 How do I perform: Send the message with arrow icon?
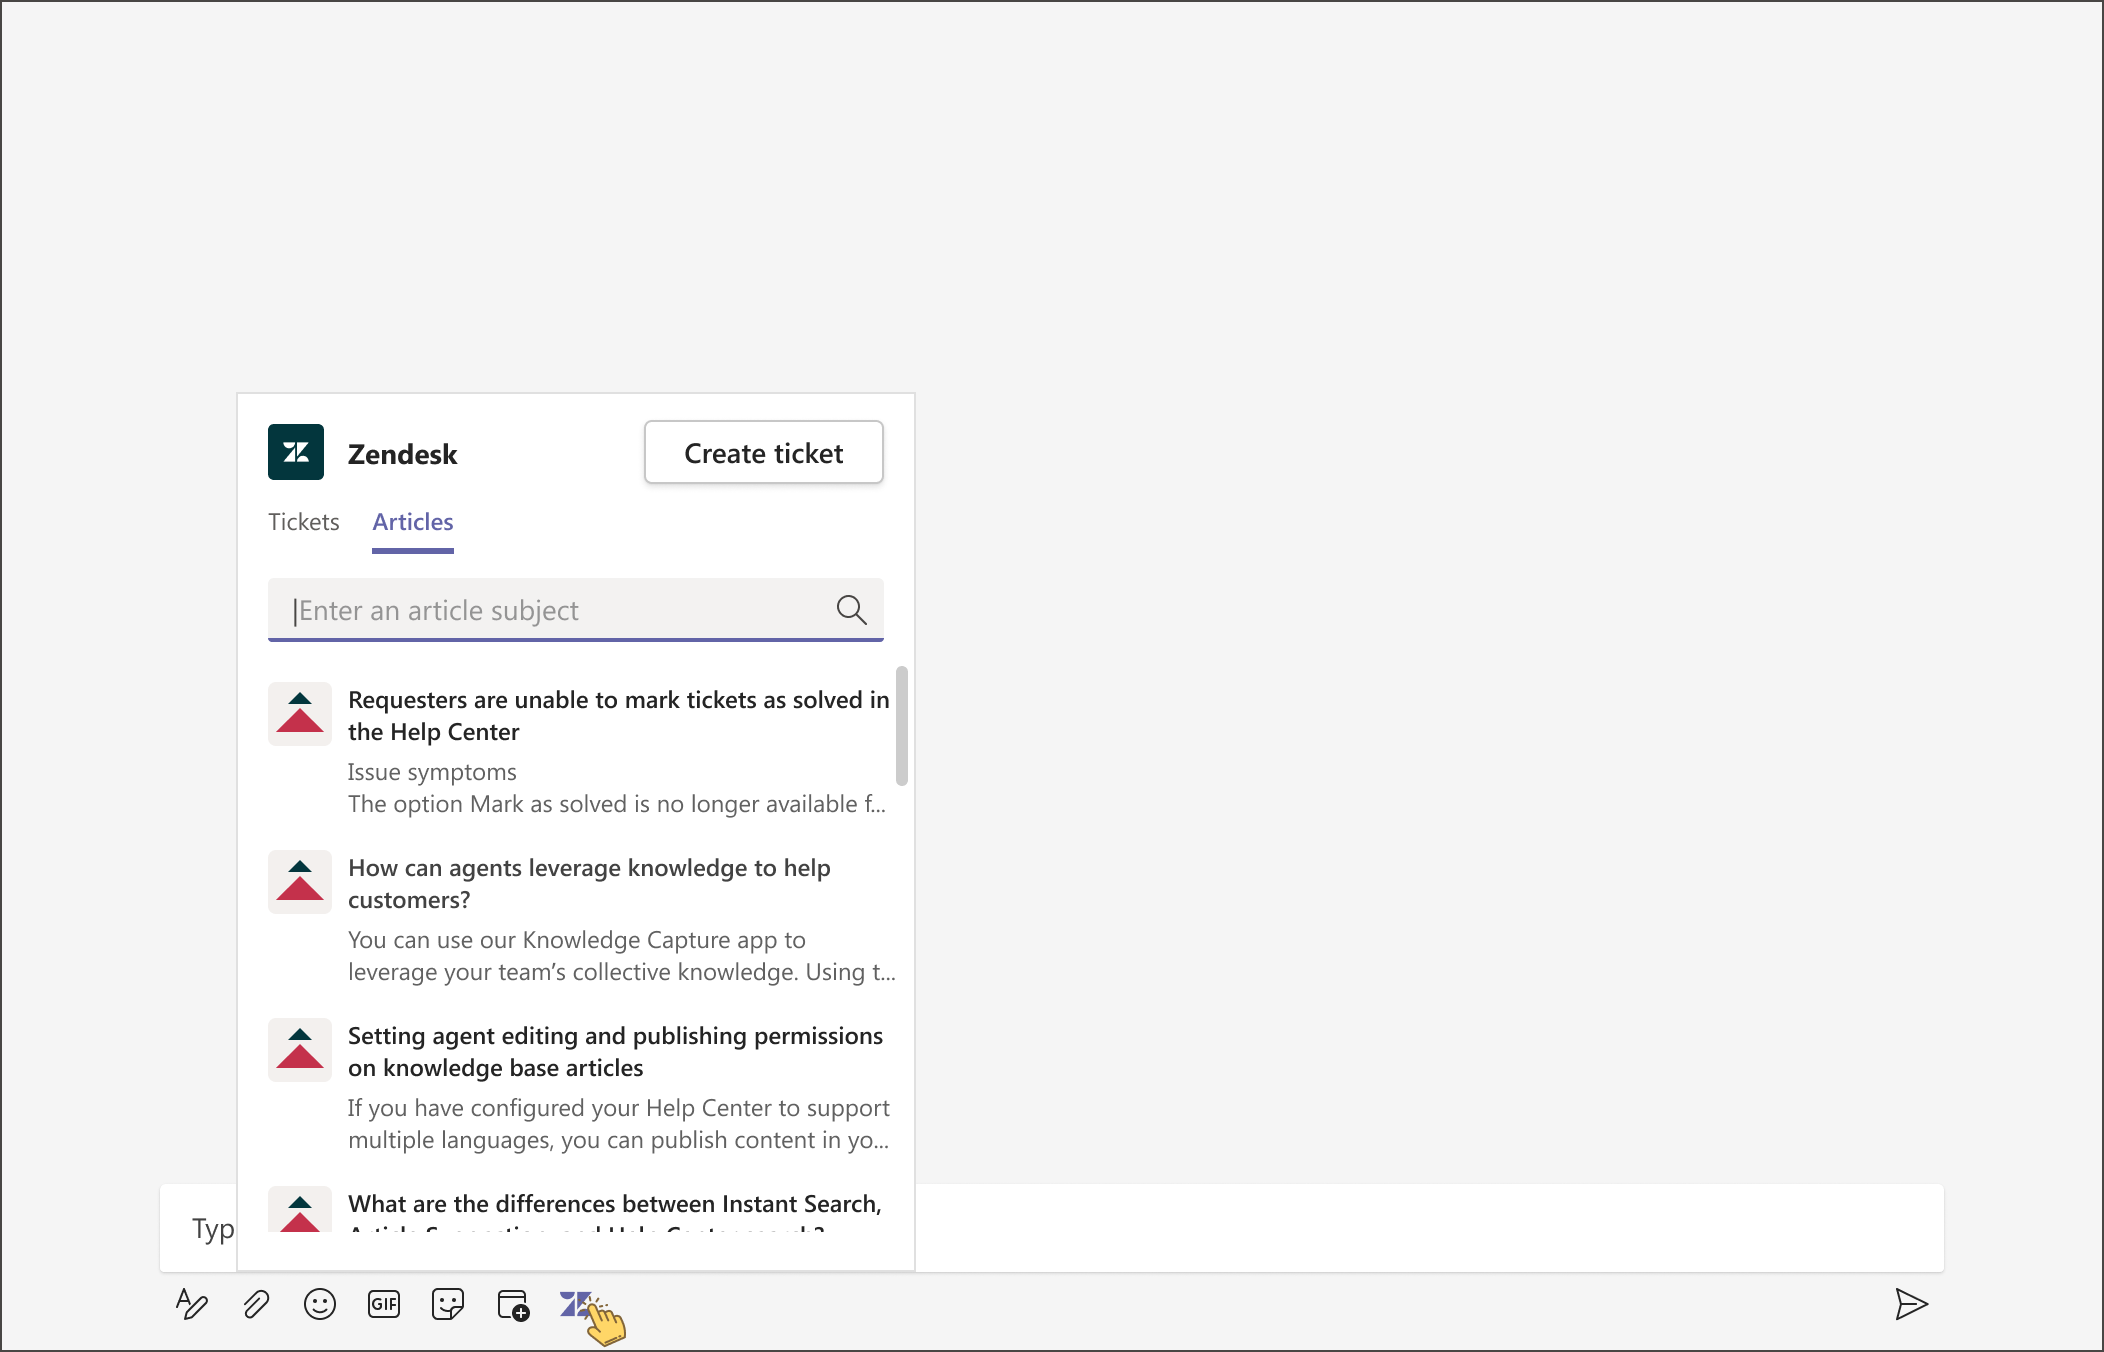(1911, 1304)
